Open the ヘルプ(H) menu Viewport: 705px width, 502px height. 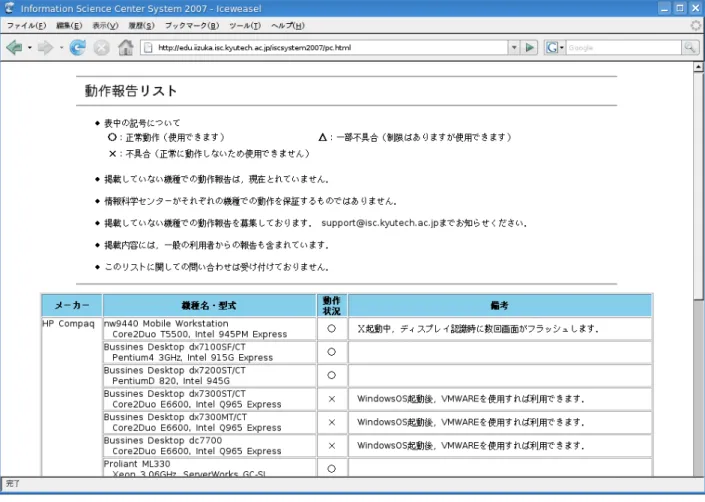[x=288, y=26]
